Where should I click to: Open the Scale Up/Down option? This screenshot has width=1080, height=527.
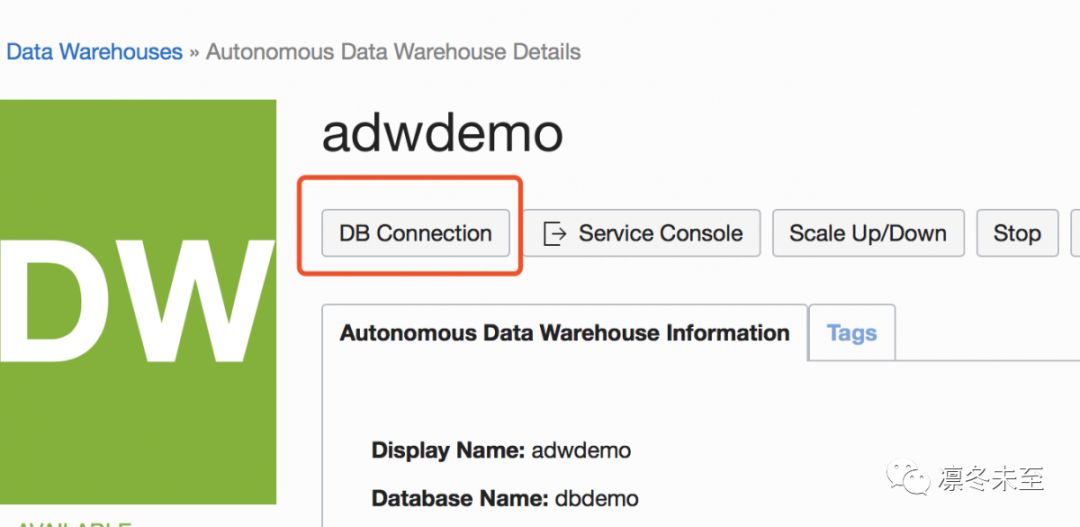(867, 234)
